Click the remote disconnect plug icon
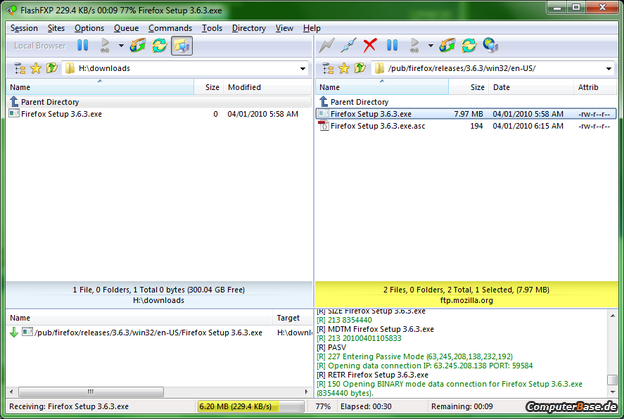 click(x=348, y=45)
